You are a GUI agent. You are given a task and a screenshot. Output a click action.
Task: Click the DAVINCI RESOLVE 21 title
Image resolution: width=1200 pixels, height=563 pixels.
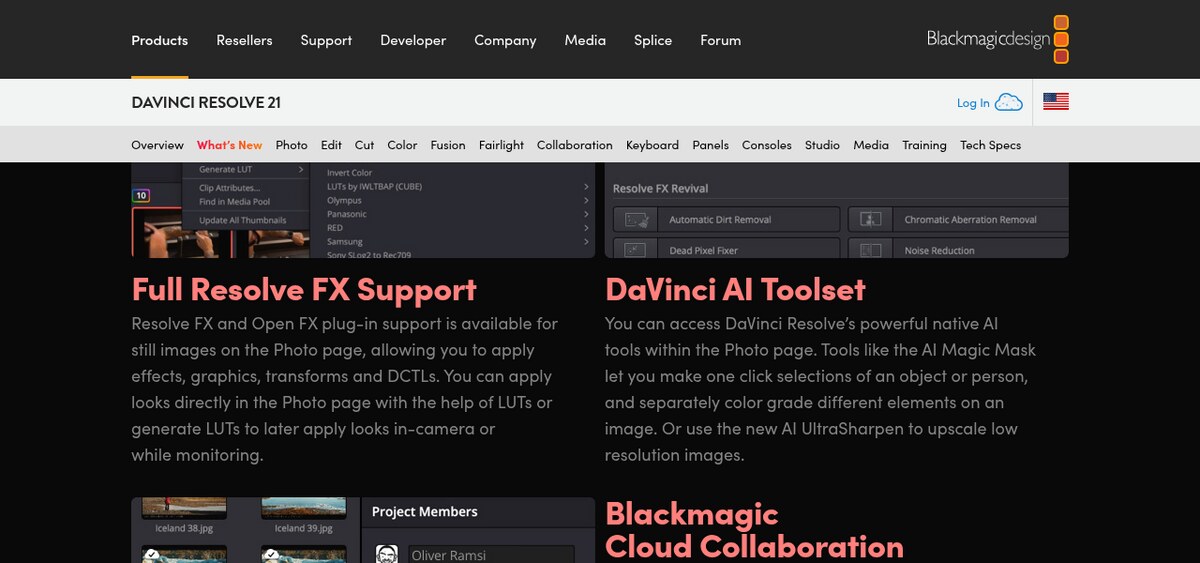(206, 102)
